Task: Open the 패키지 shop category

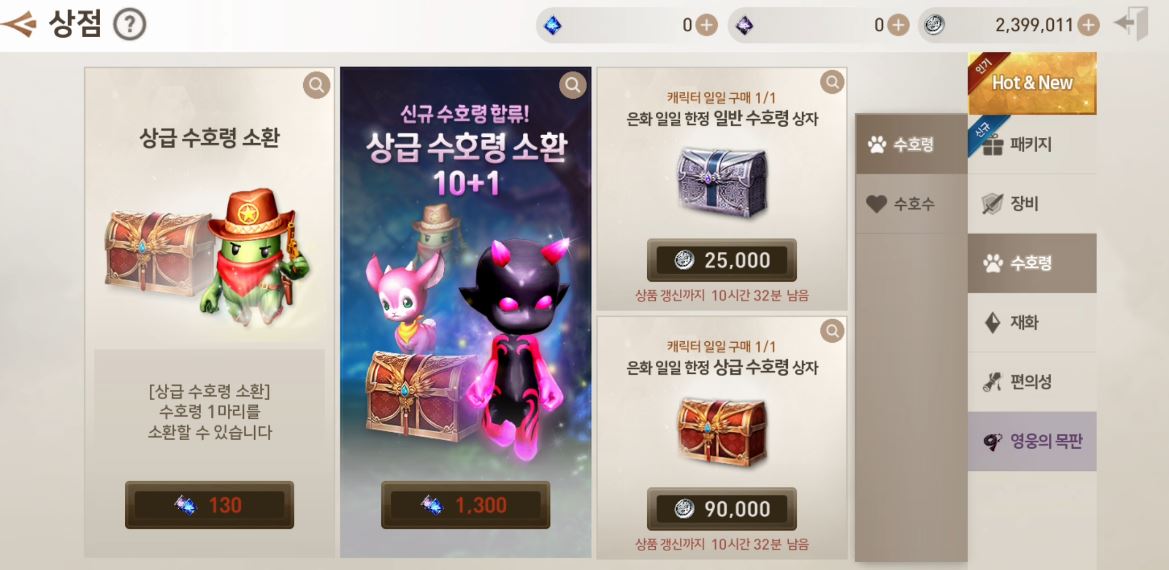Action: (x=1033, y=145)
